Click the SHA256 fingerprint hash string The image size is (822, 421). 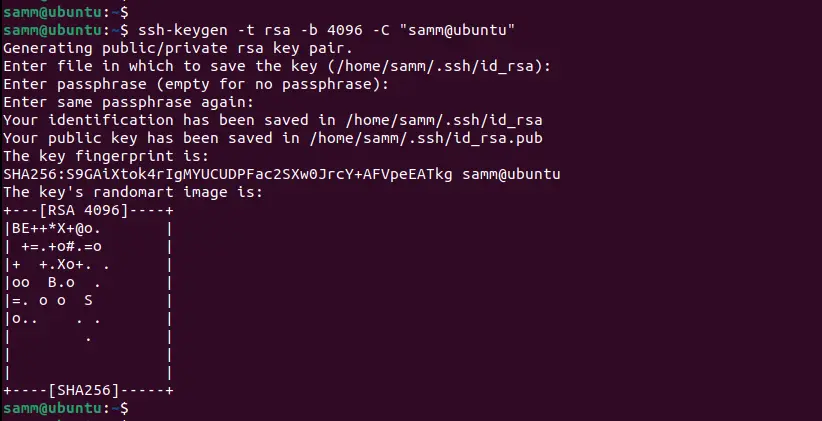point(228,174)
